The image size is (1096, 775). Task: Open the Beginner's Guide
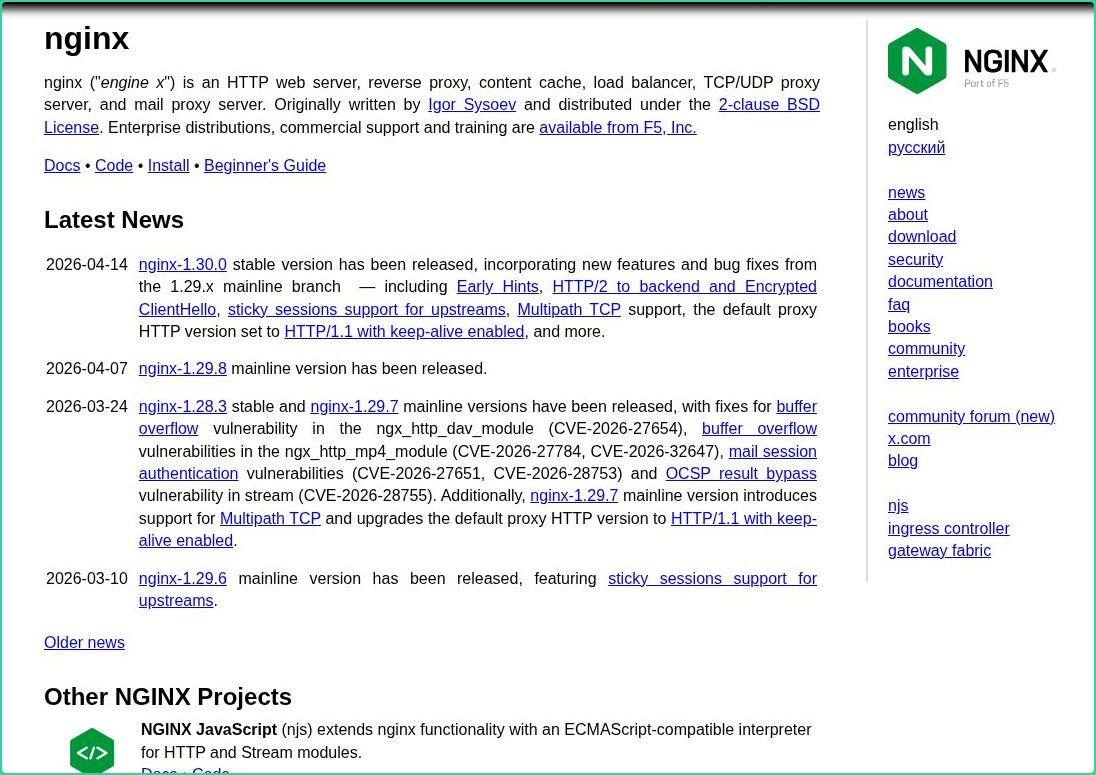click(264, 165)
